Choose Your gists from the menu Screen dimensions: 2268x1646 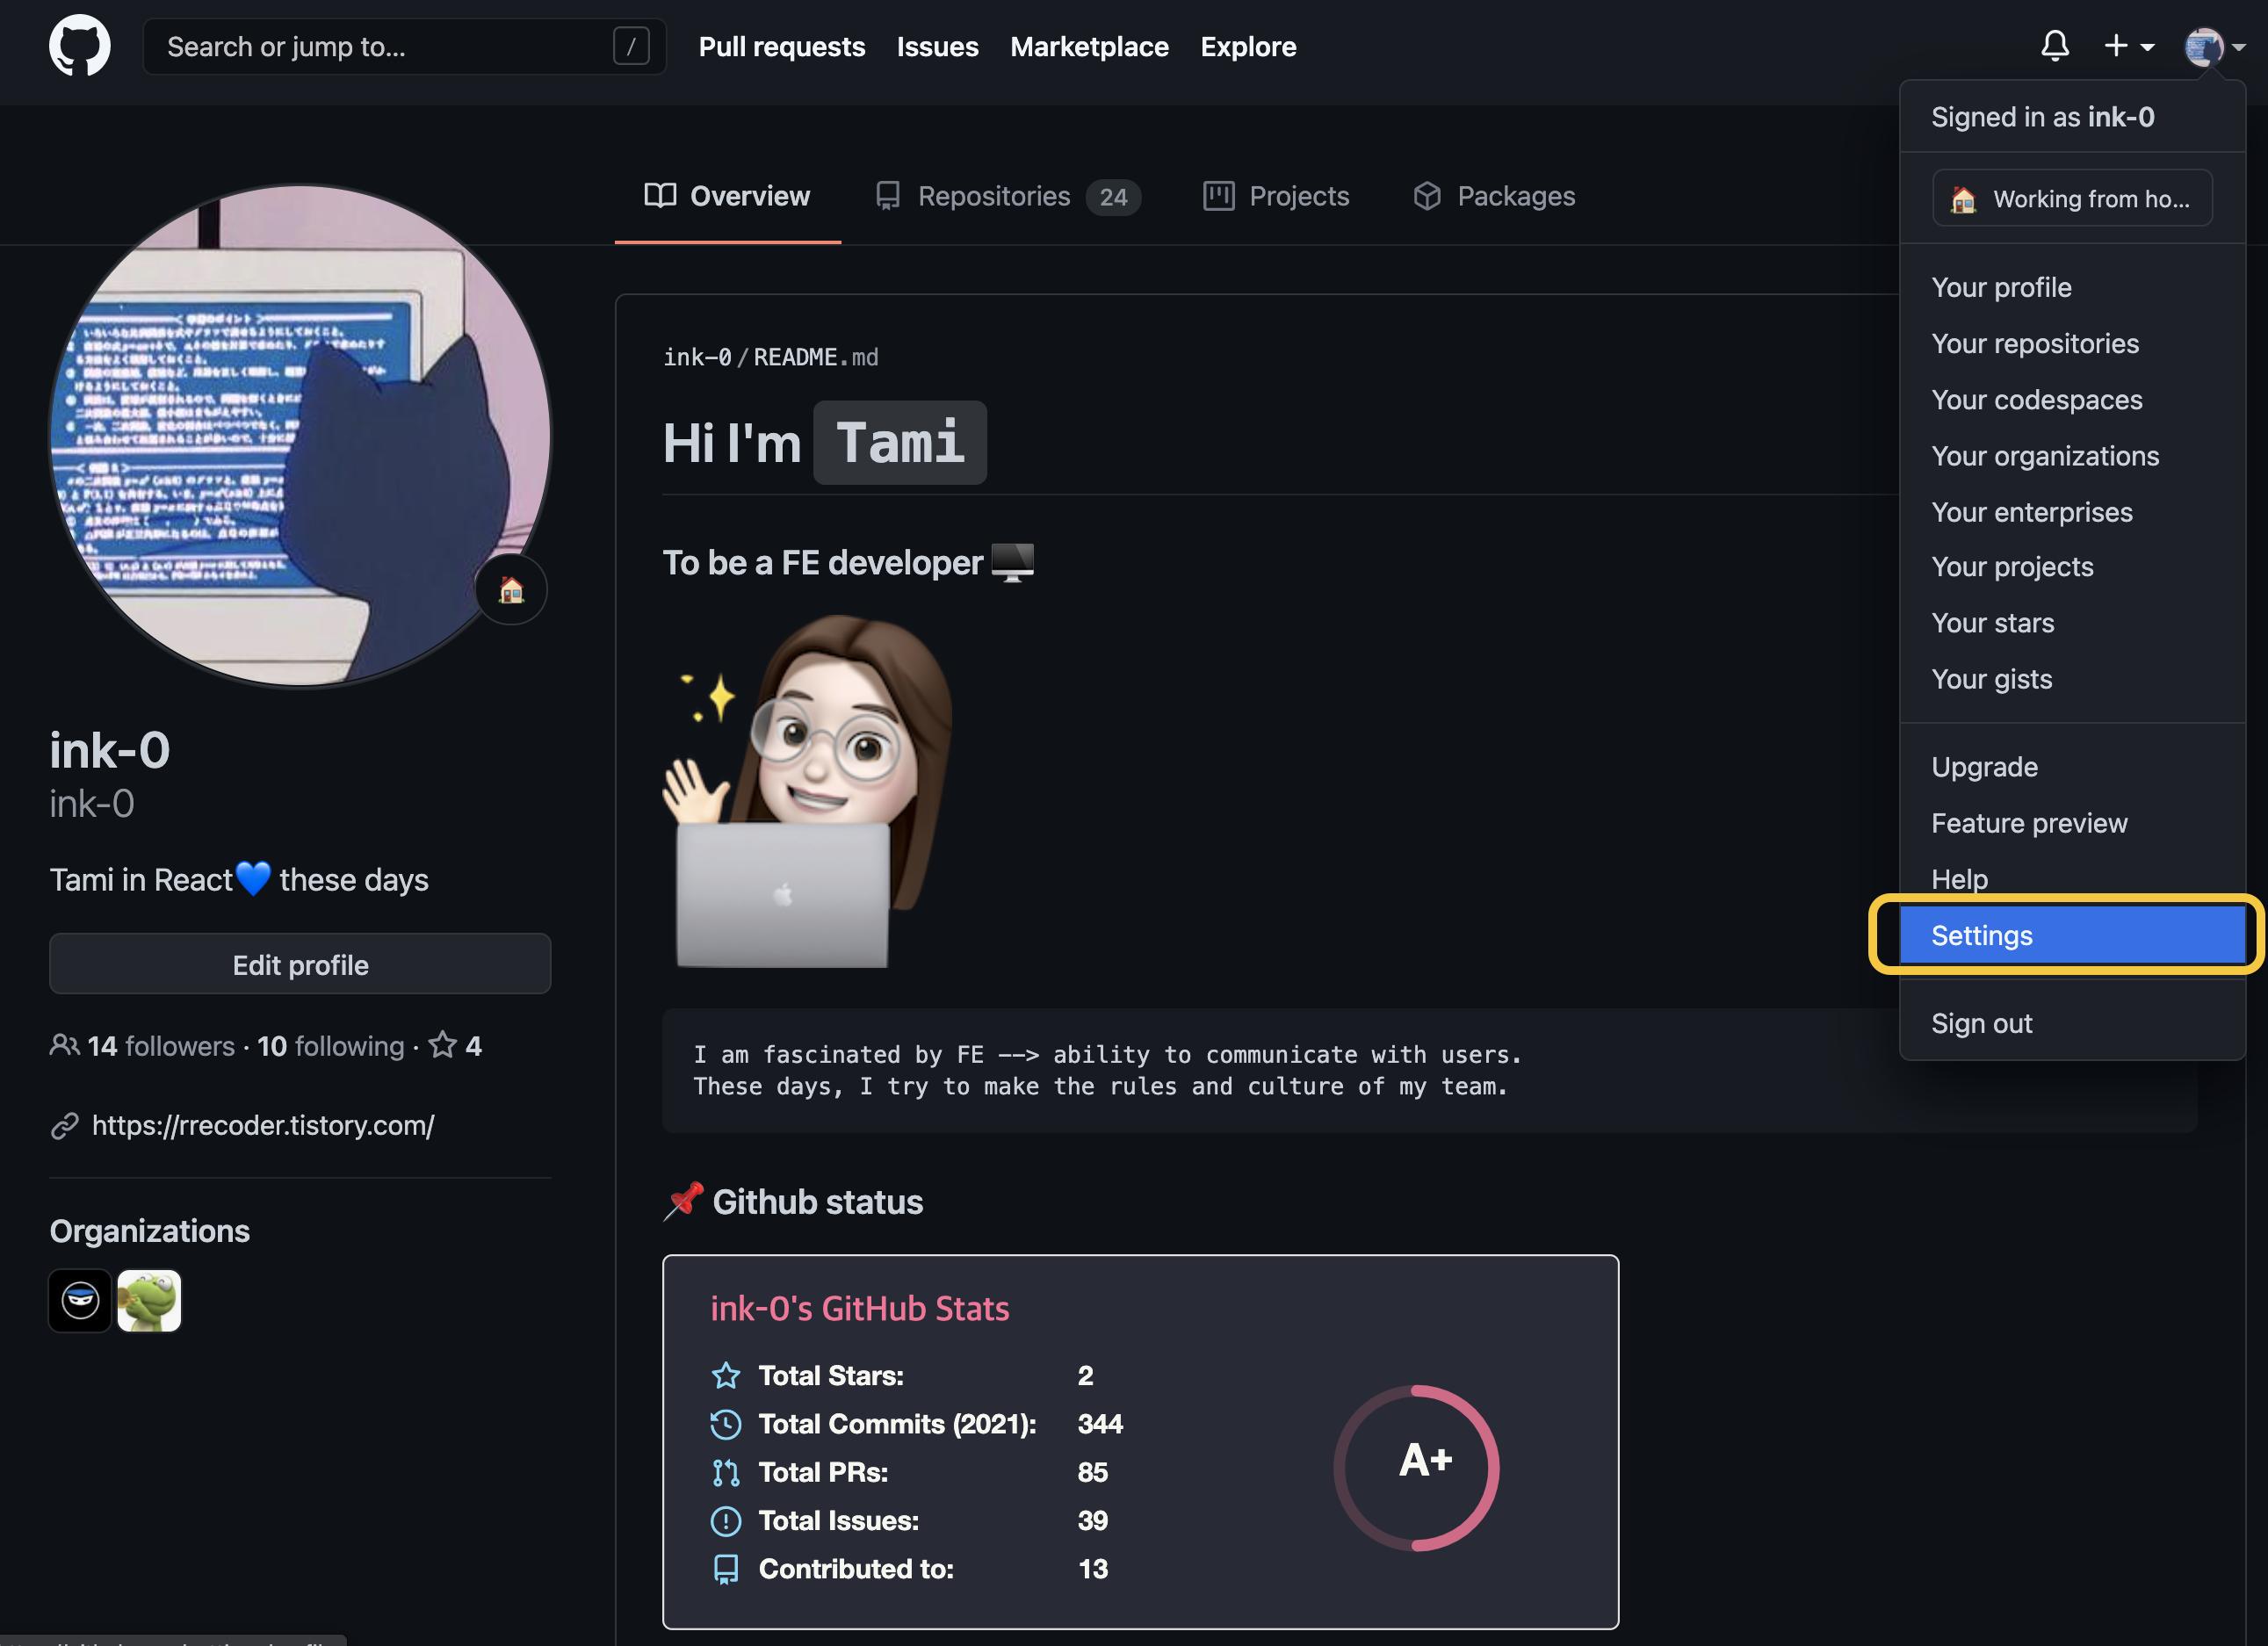1991,679
